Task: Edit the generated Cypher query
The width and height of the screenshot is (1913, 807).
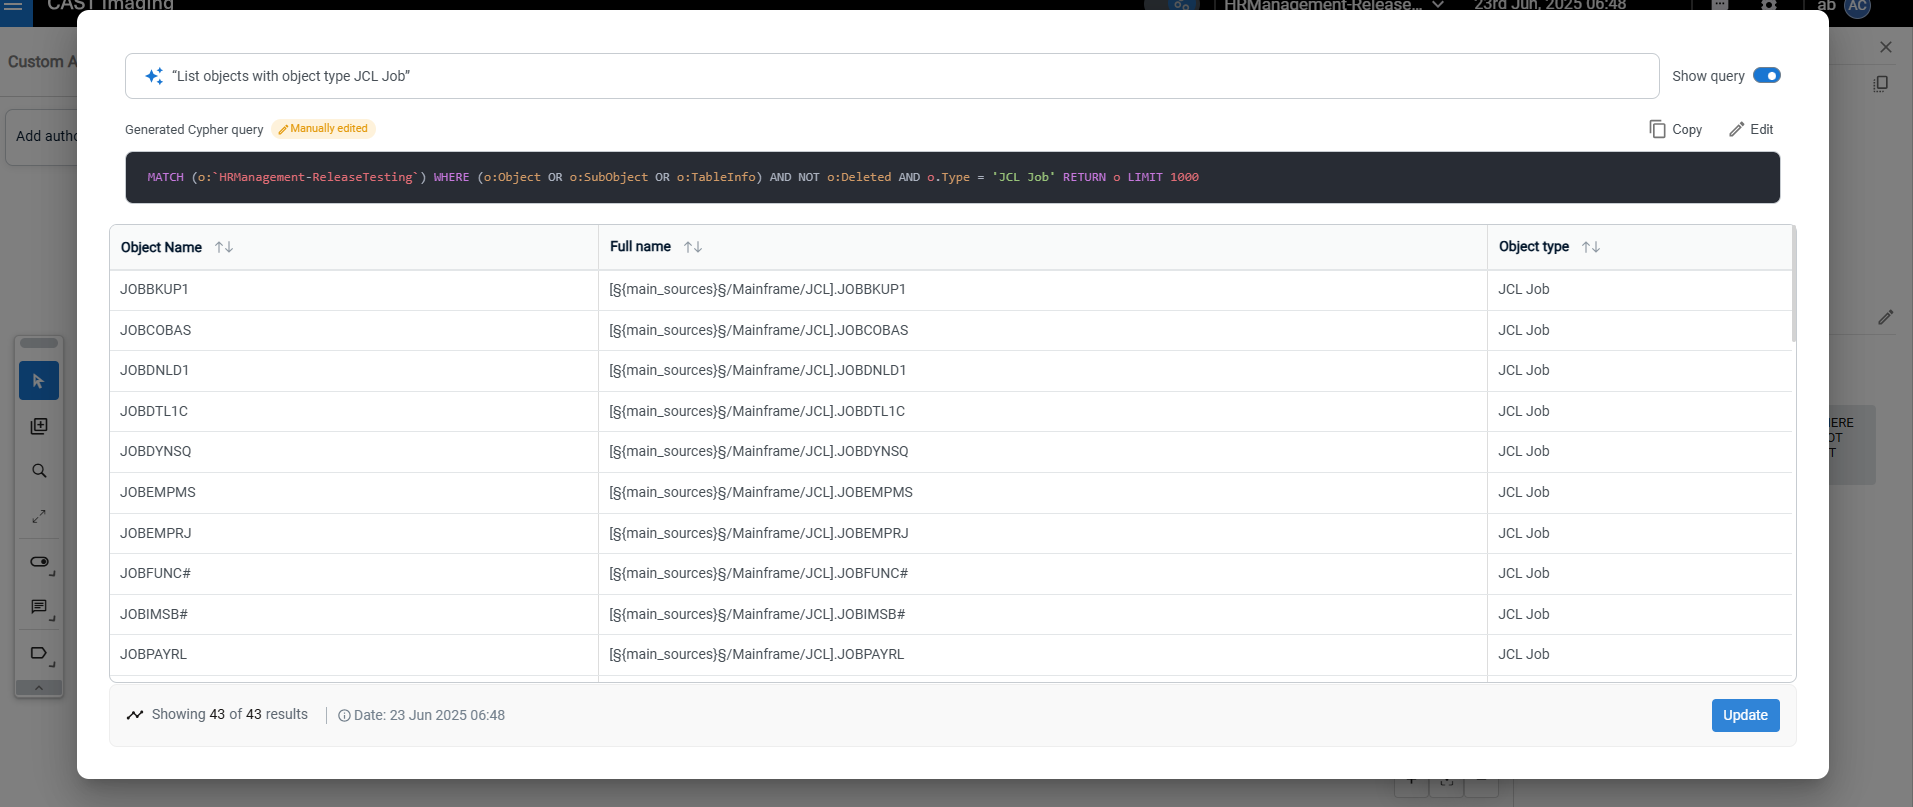Action: point(1751,129)
